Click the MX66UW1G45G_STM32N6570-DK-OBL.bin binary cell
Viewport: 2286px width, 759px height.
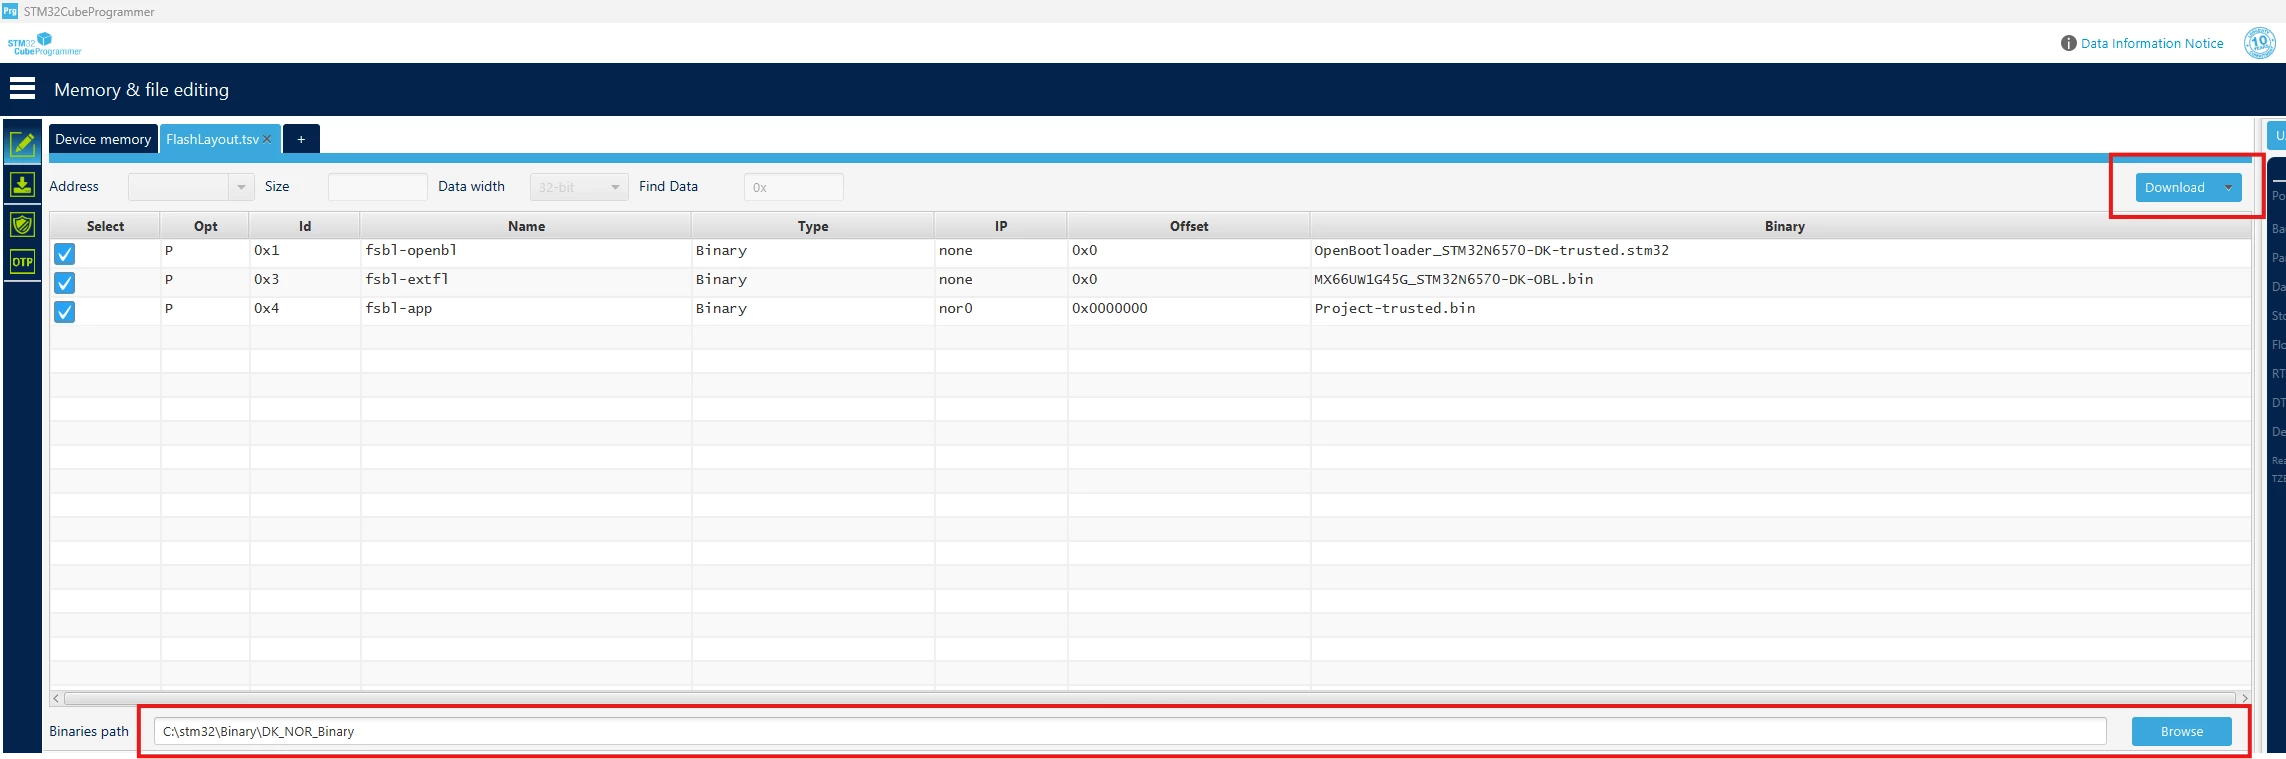[x=1781, y=280]
